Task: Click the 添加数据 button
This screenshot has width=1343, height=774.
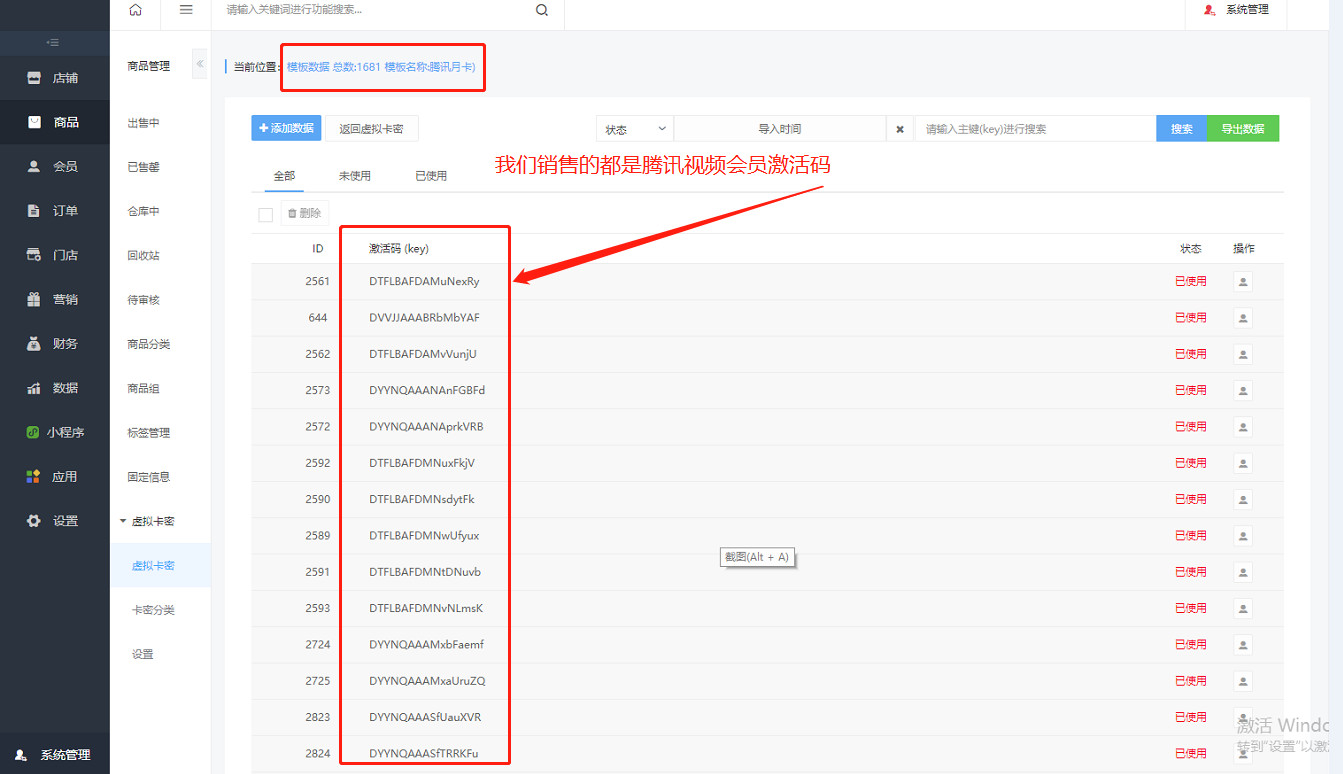Action: pyautogui.click(x=285, y=128)
